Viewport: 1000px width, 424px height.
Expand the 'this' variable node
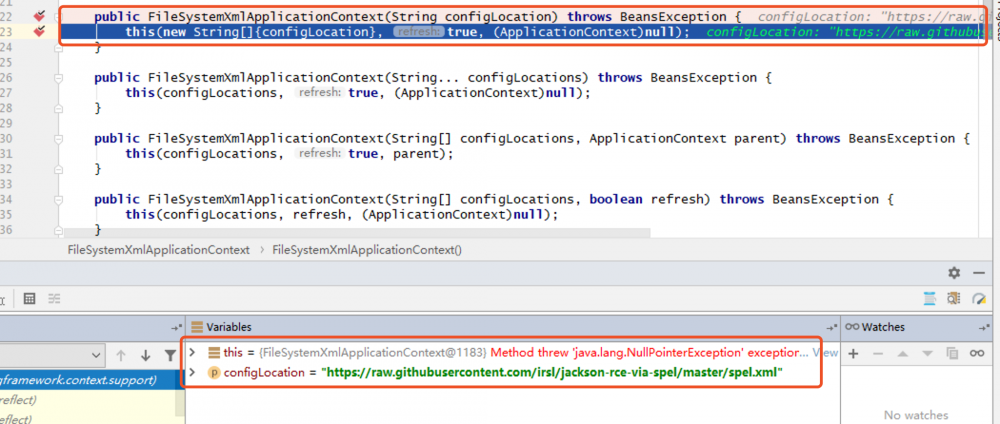tap(192, 352)
